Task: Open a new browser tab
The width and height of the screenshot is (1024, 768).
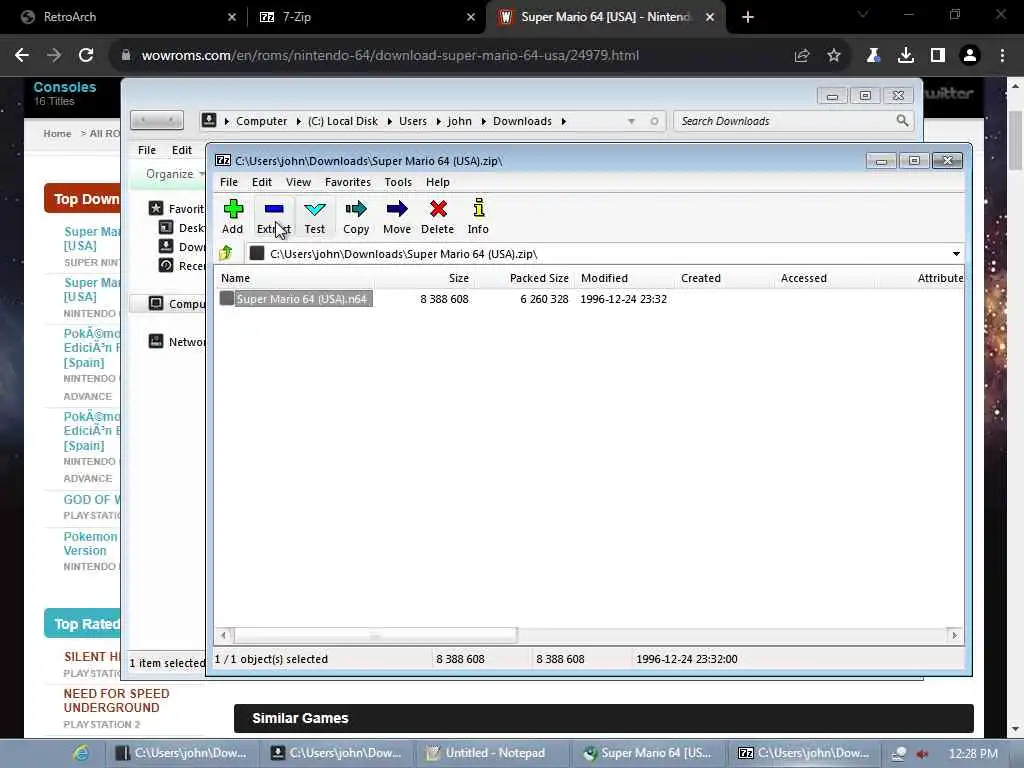Action: [748, 17]
